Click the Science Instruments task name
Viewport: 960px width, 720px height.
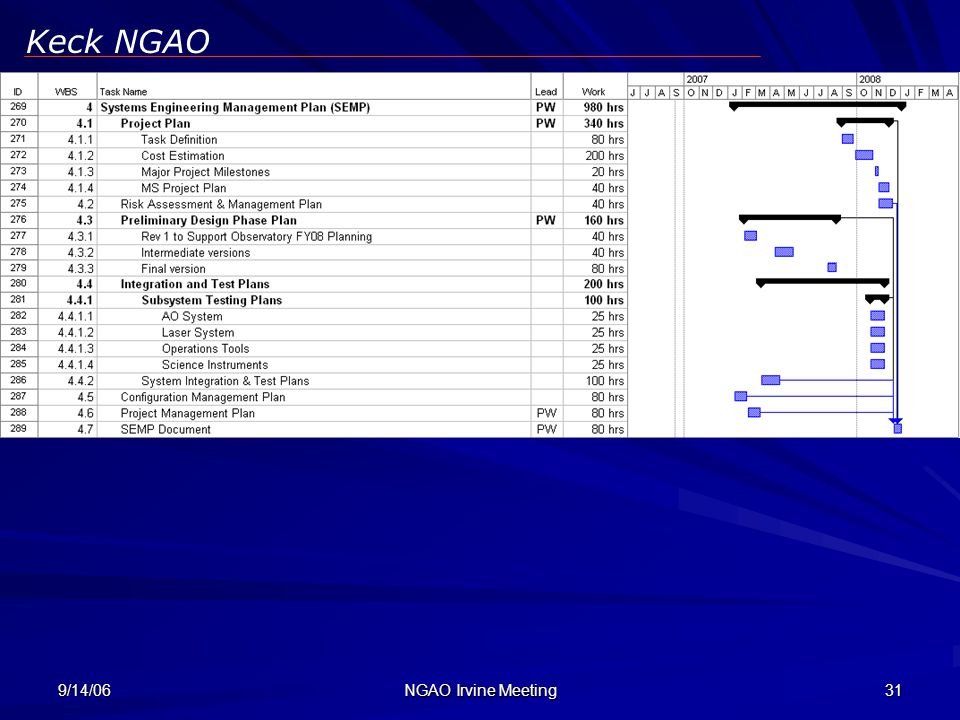(x=214, y=365)
